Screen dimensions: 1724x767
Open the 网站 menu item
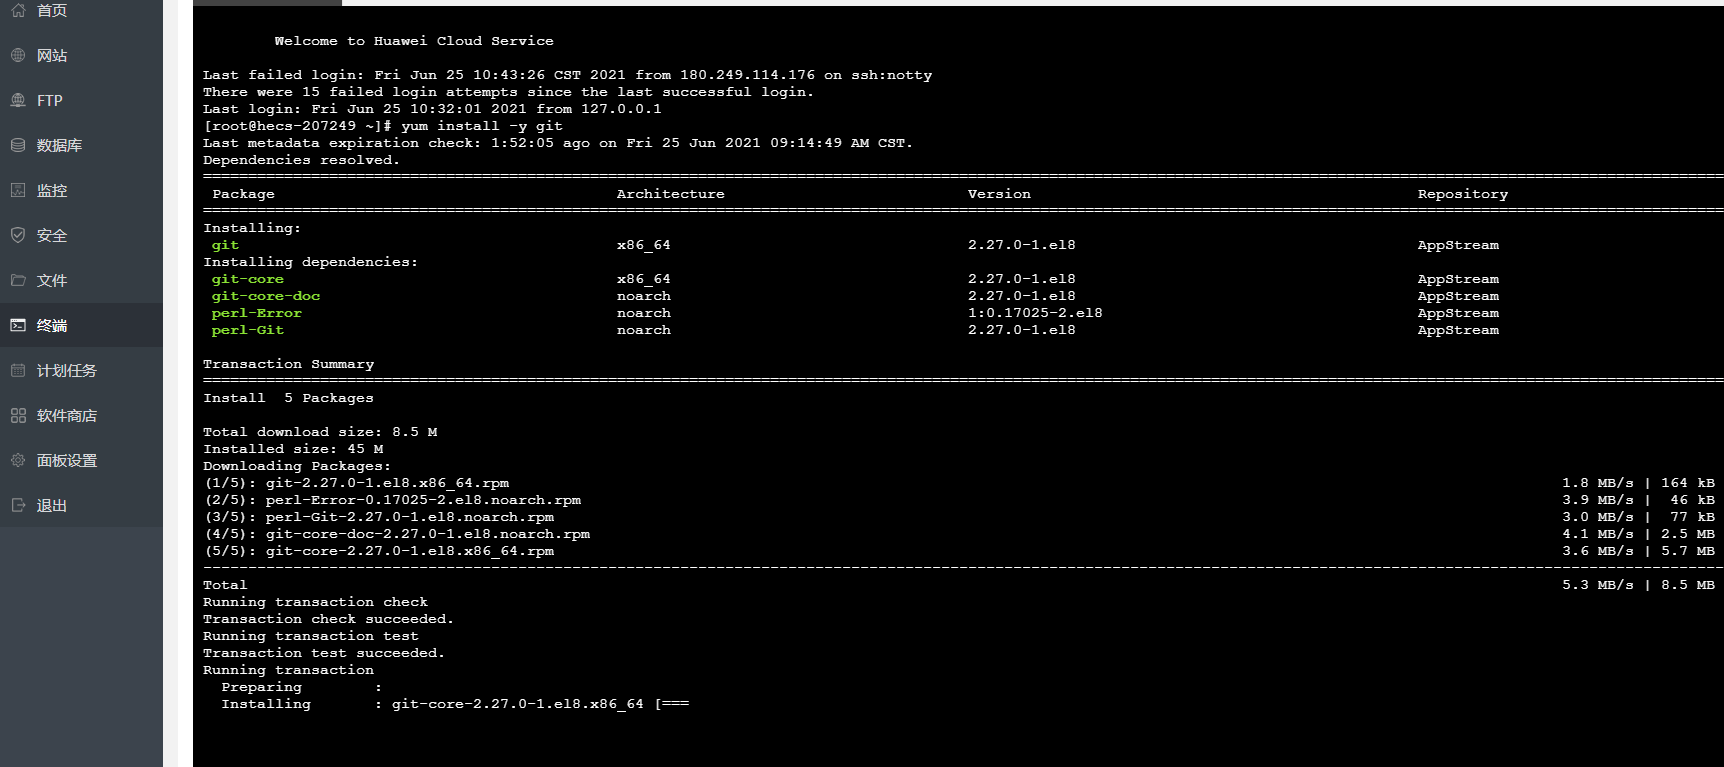tap(81, 55)
